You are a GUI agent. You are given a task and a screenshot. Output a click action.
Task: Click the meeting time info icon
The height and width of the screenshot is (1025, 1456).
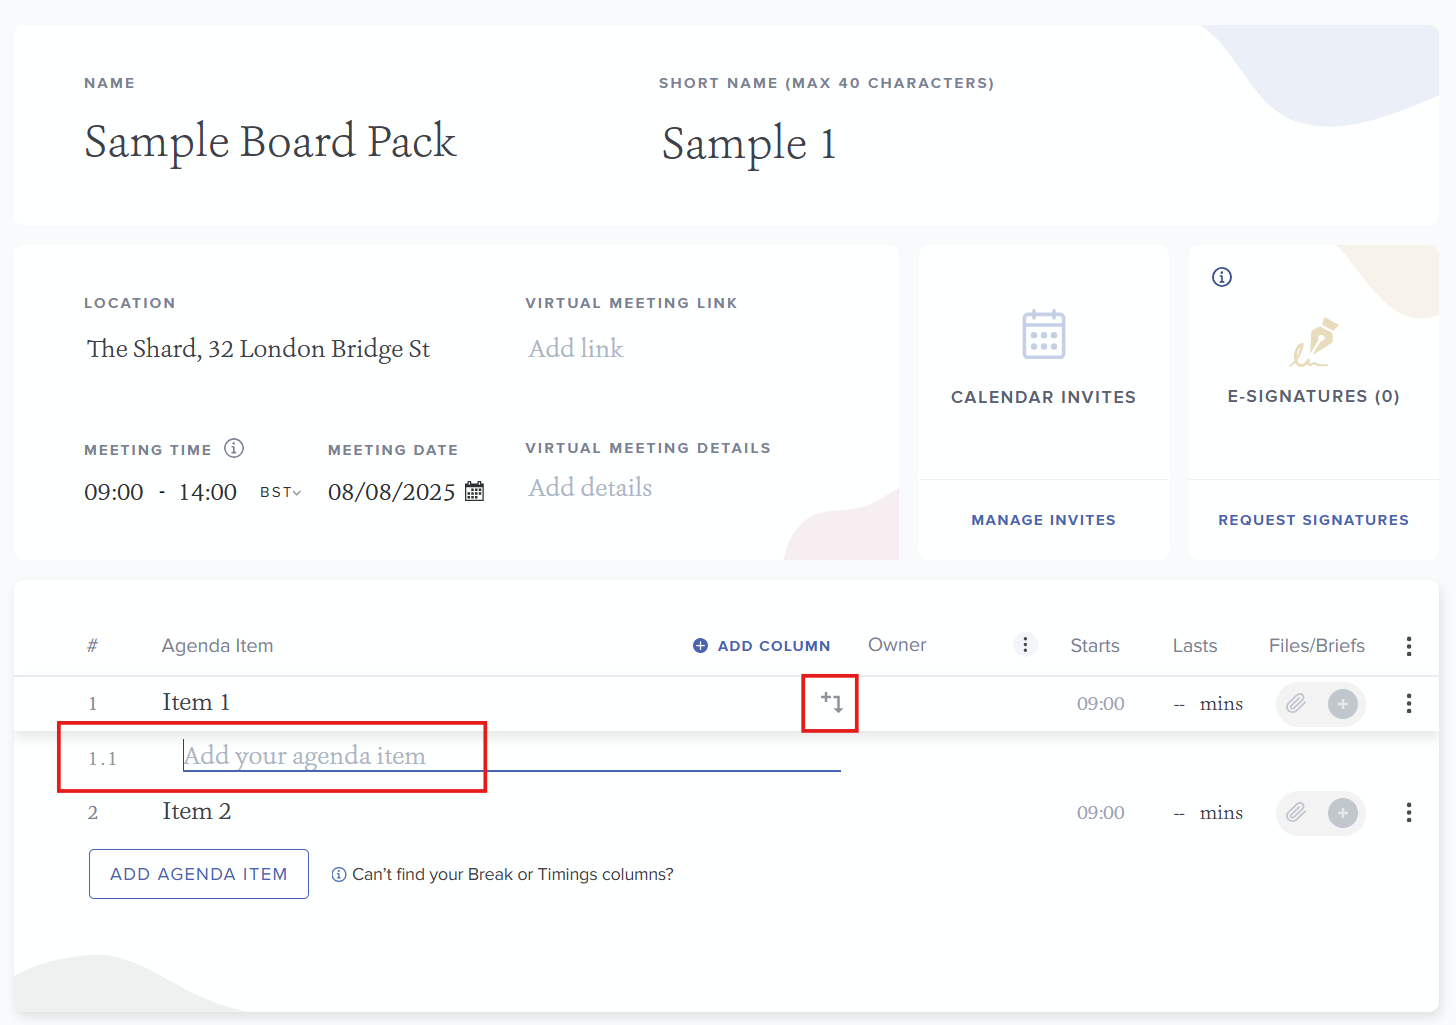[234, 448]
